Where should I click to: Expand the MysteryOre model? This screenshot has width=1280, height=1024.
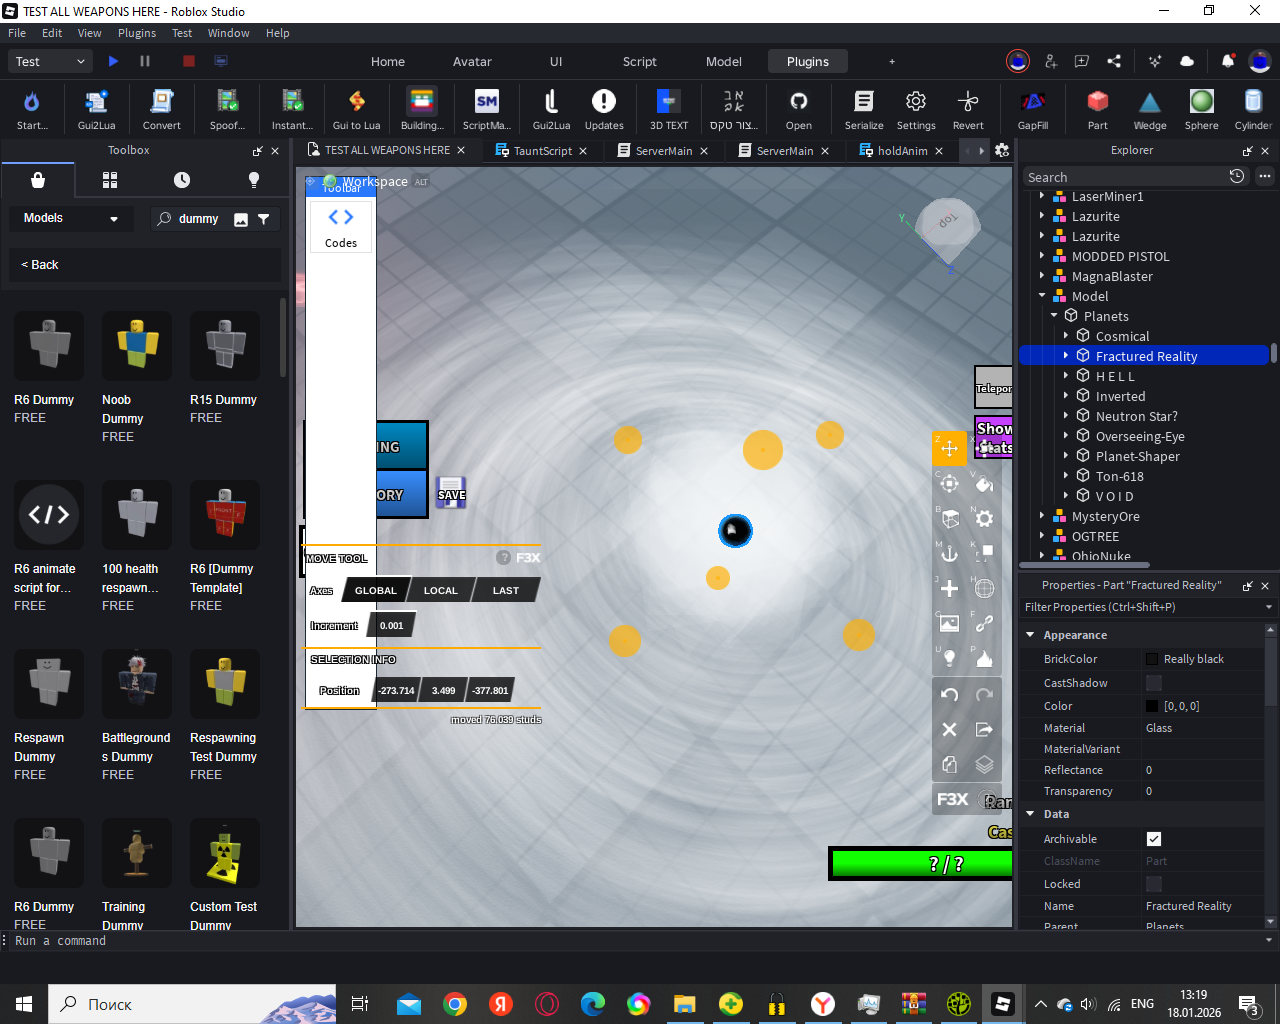point(1042,516)
